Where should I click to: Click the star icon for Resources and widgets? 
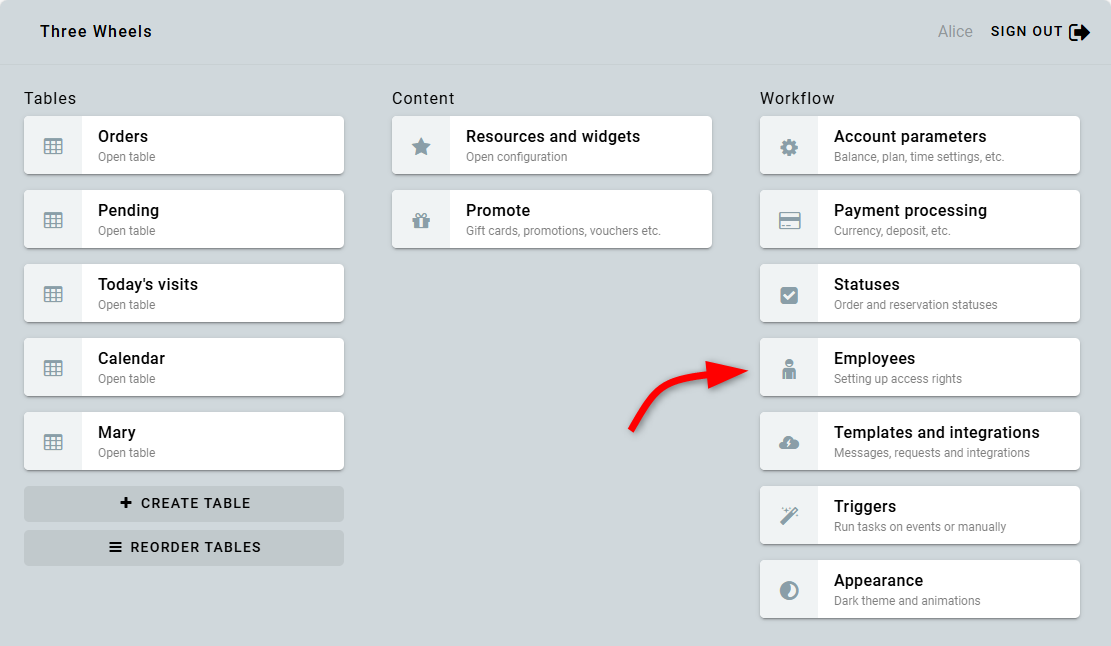coord(421,147)
